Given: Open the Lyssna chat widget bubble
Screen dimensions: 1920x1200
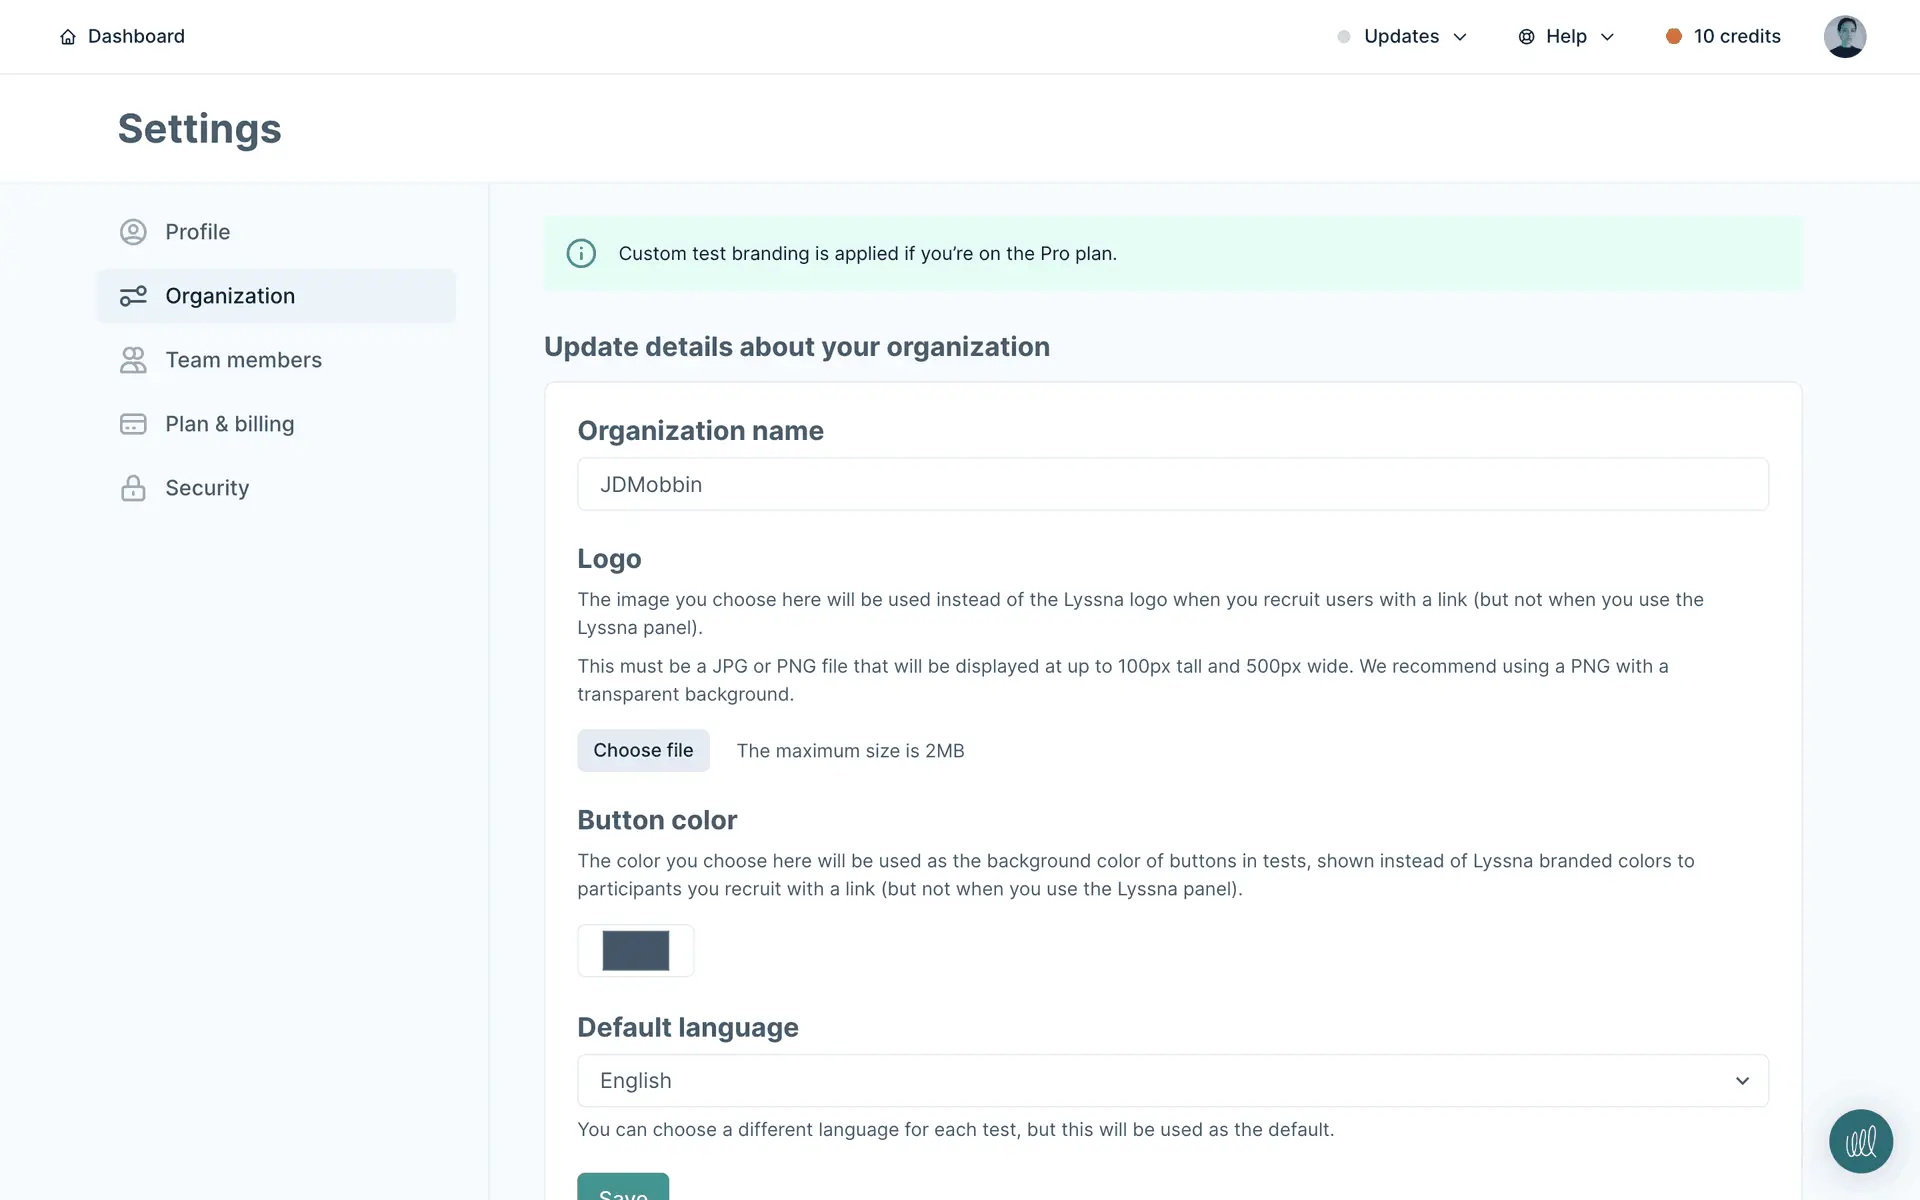Looking at the screenshot, I should point(1860,1141).
